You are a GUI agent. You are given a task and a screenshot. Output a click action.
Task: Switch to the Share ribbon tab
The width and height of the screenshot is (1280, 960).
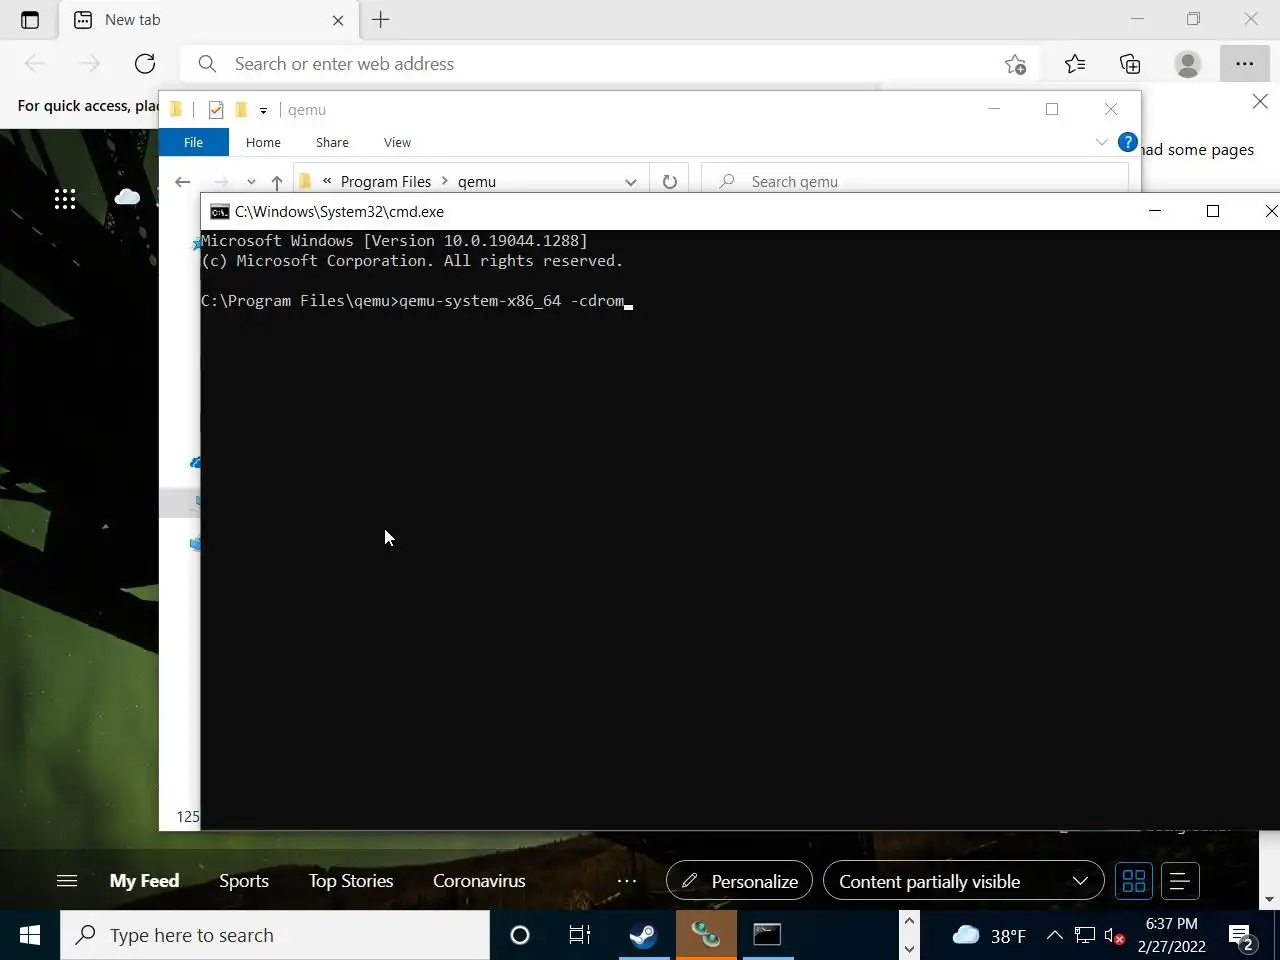(332, 142)
